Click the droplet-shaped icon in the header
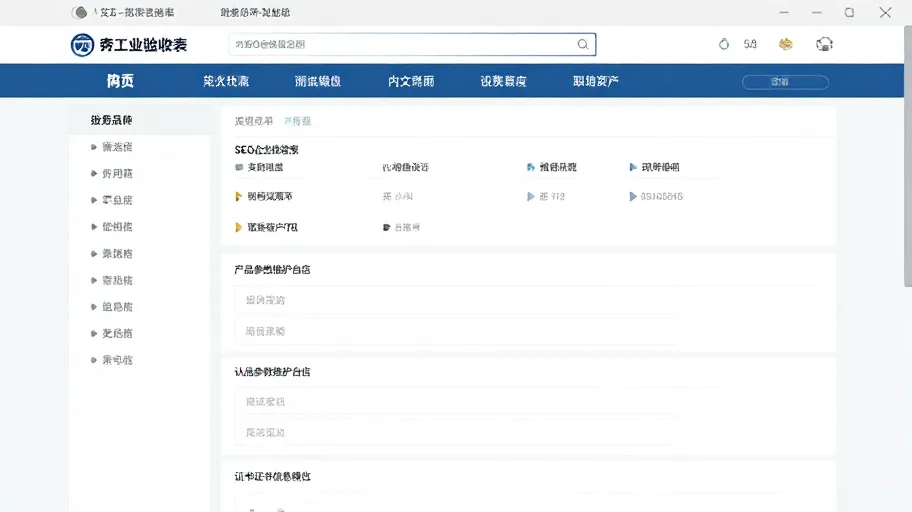 pos(724,44)
